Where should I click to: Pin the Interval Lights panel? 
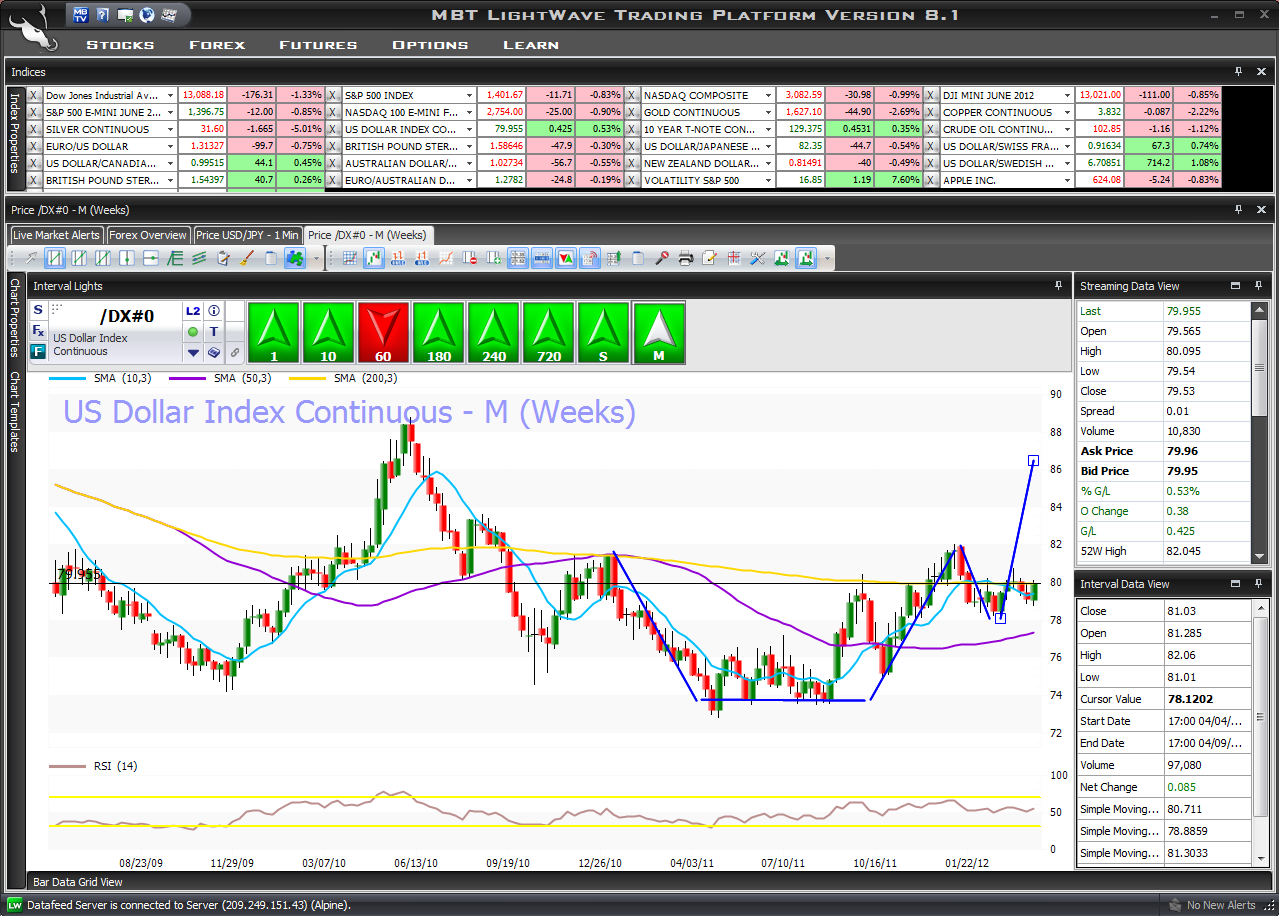[x=1058, y=286]
